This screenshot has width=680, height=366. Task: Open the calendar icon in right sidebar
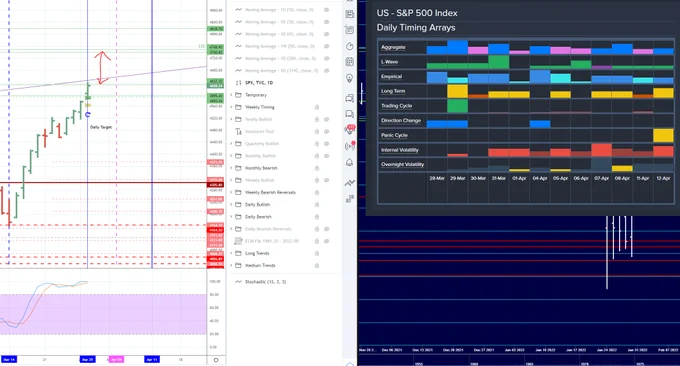click(x=350, y=62)
